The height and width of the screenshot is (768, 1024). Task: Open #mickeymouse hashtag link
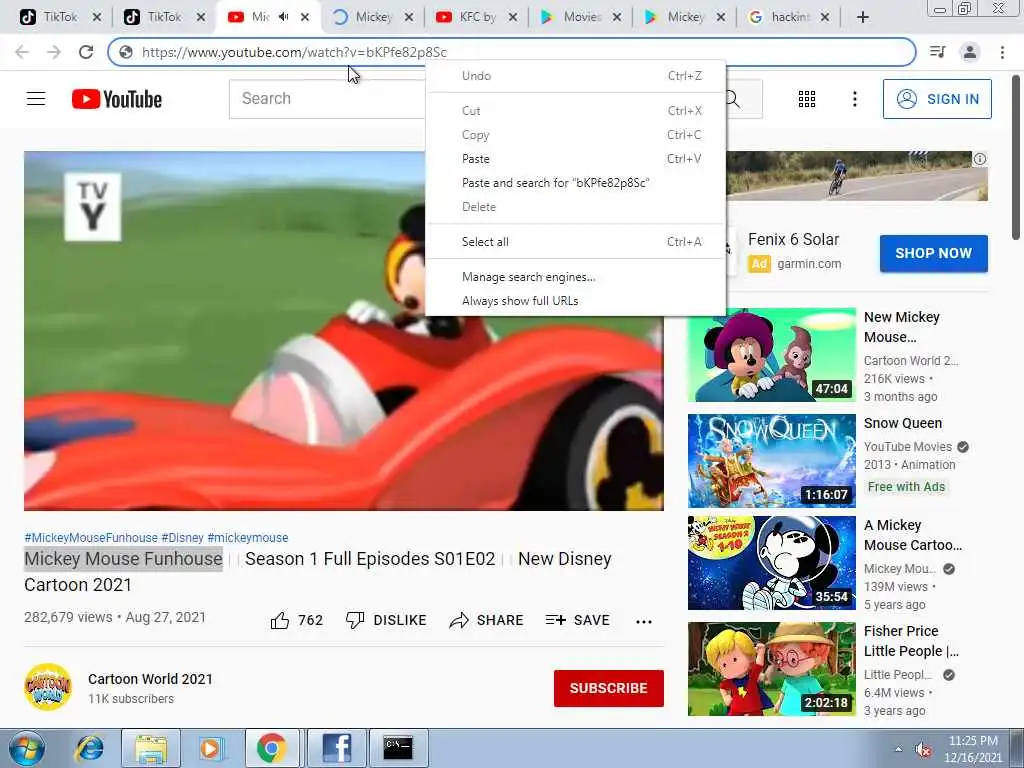click(248, 537)
